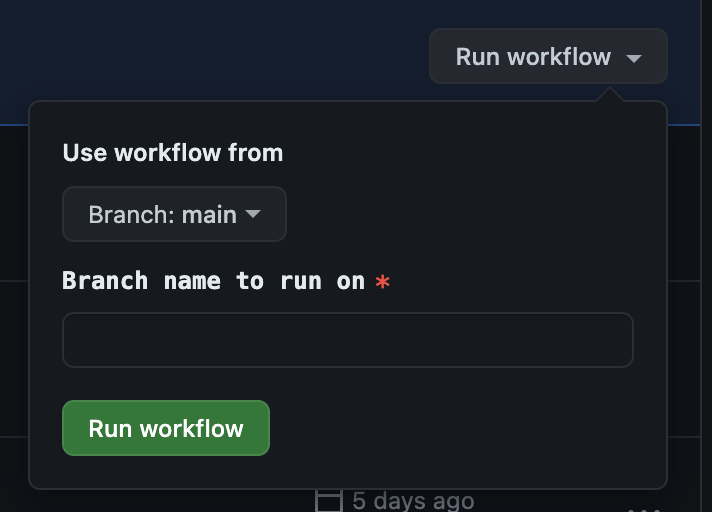Click the small triangle next to Branch: main

pos(253,213)
